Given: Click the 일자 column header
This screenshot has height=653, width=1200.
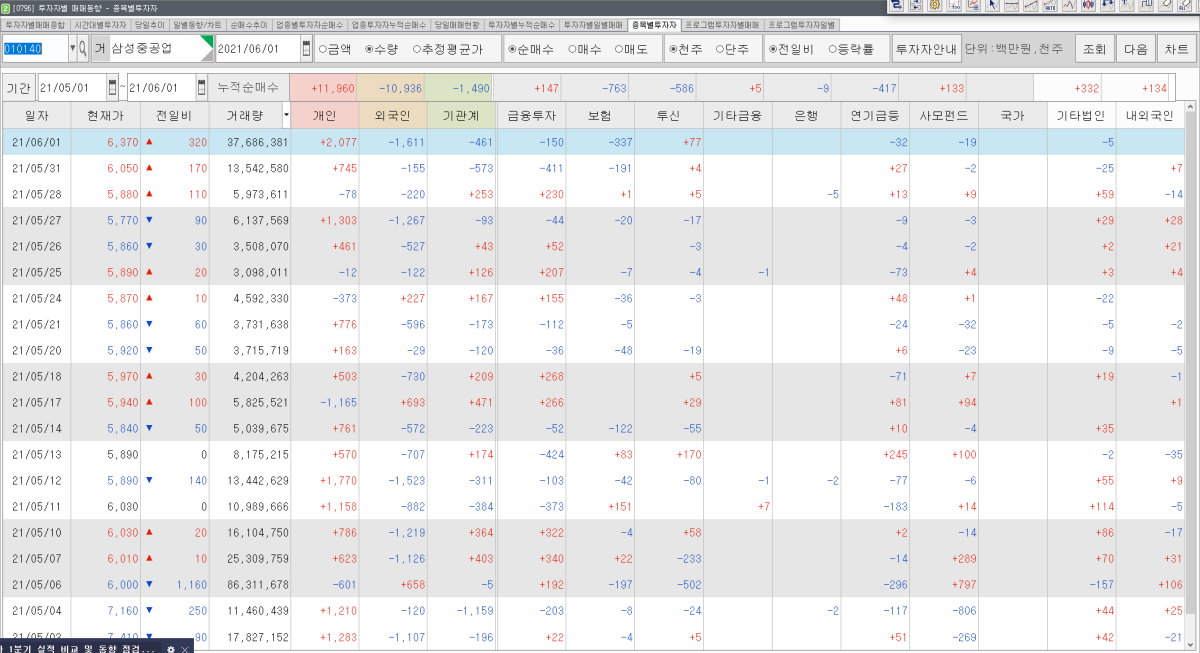Looking at the screenshot, I should tap(37, 115).
